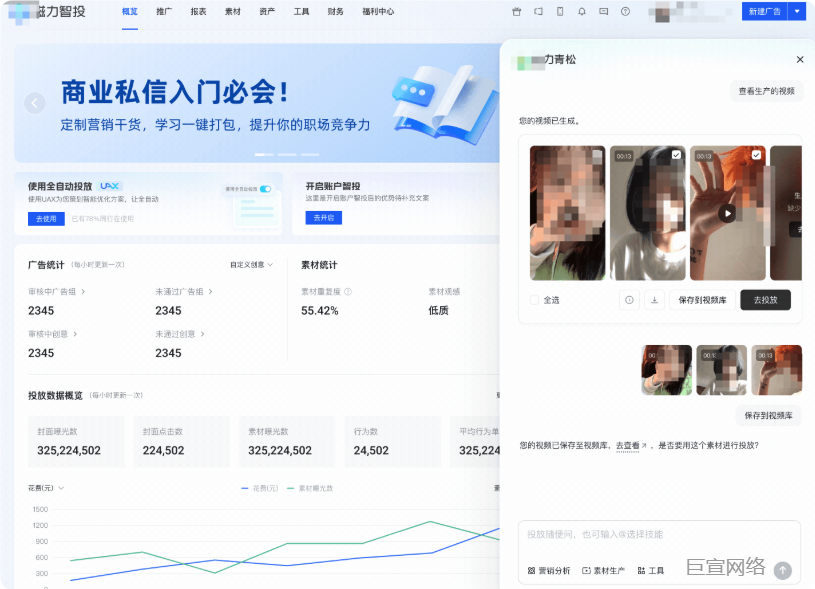Open the first small video thumbnail in chat

coord(666,370)
